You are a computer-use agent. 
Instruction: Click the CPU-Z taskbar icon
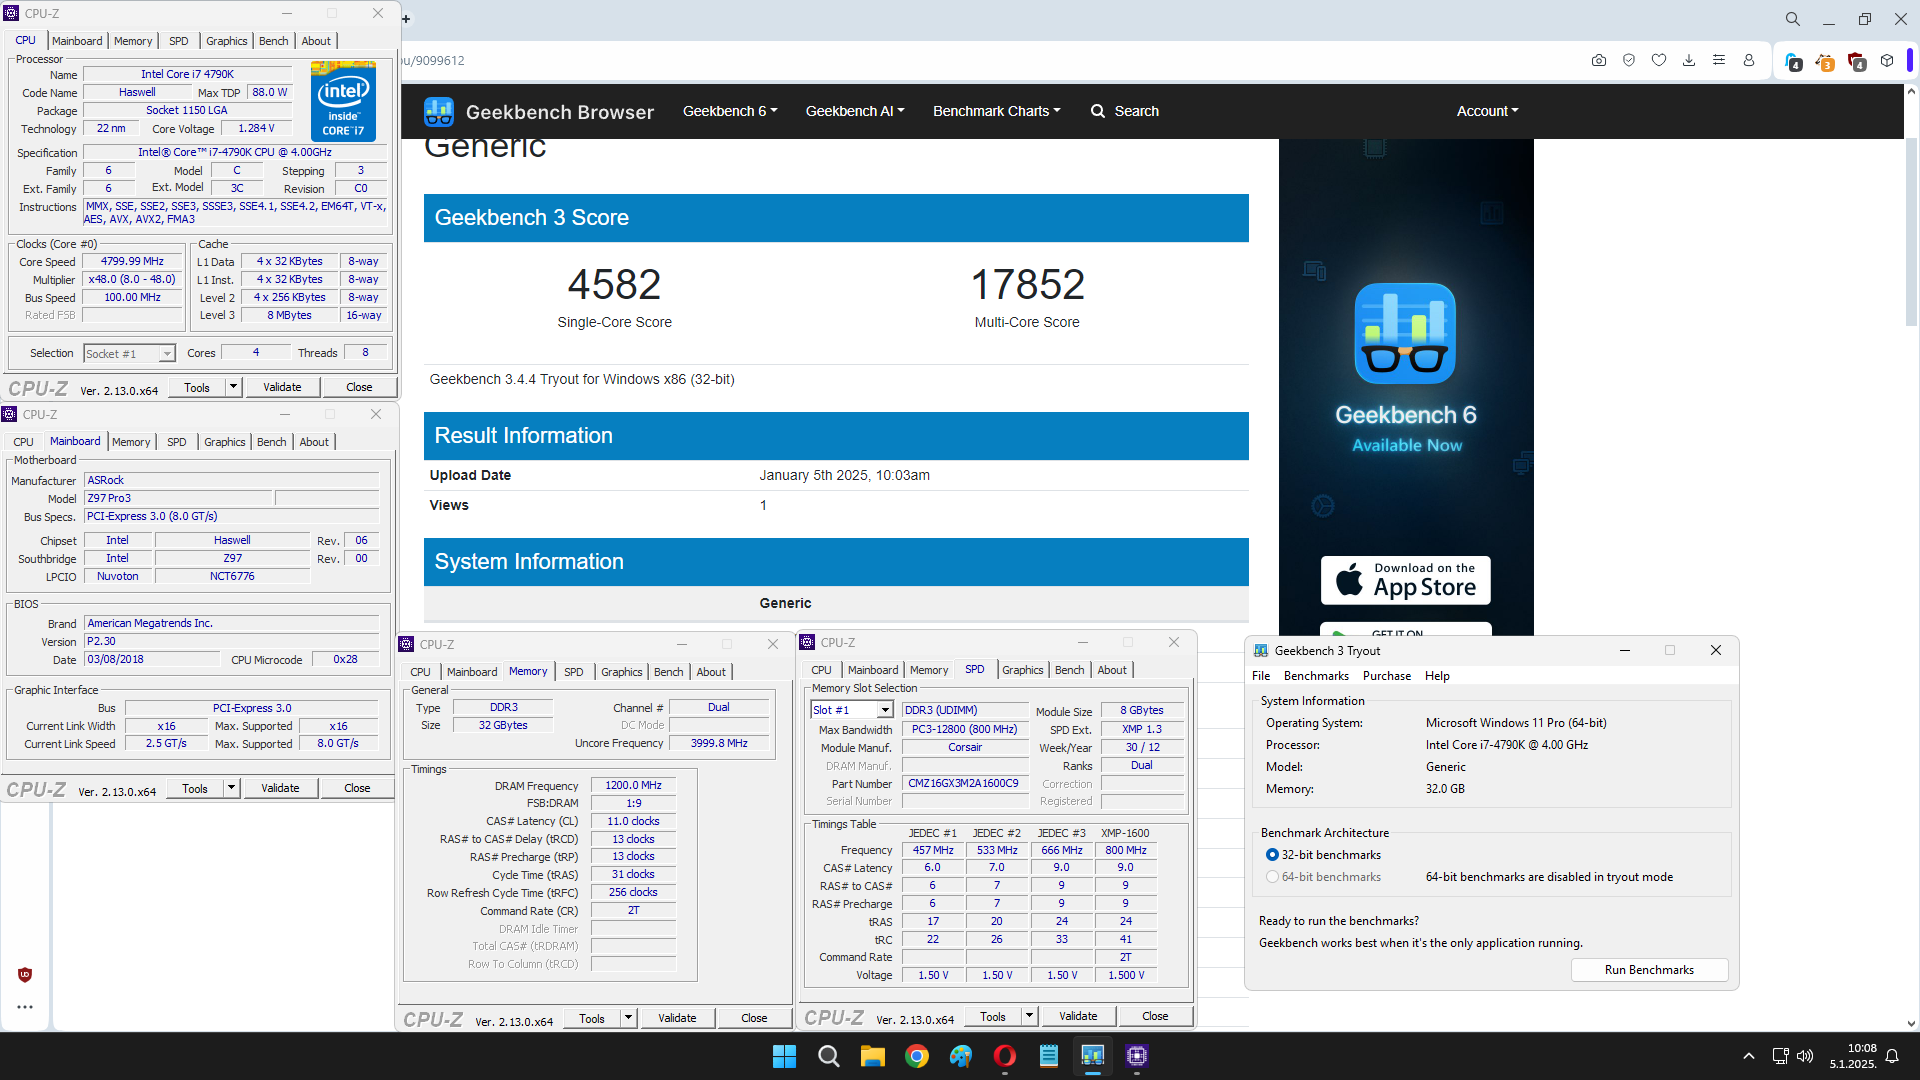(x=1137, y=1056)
